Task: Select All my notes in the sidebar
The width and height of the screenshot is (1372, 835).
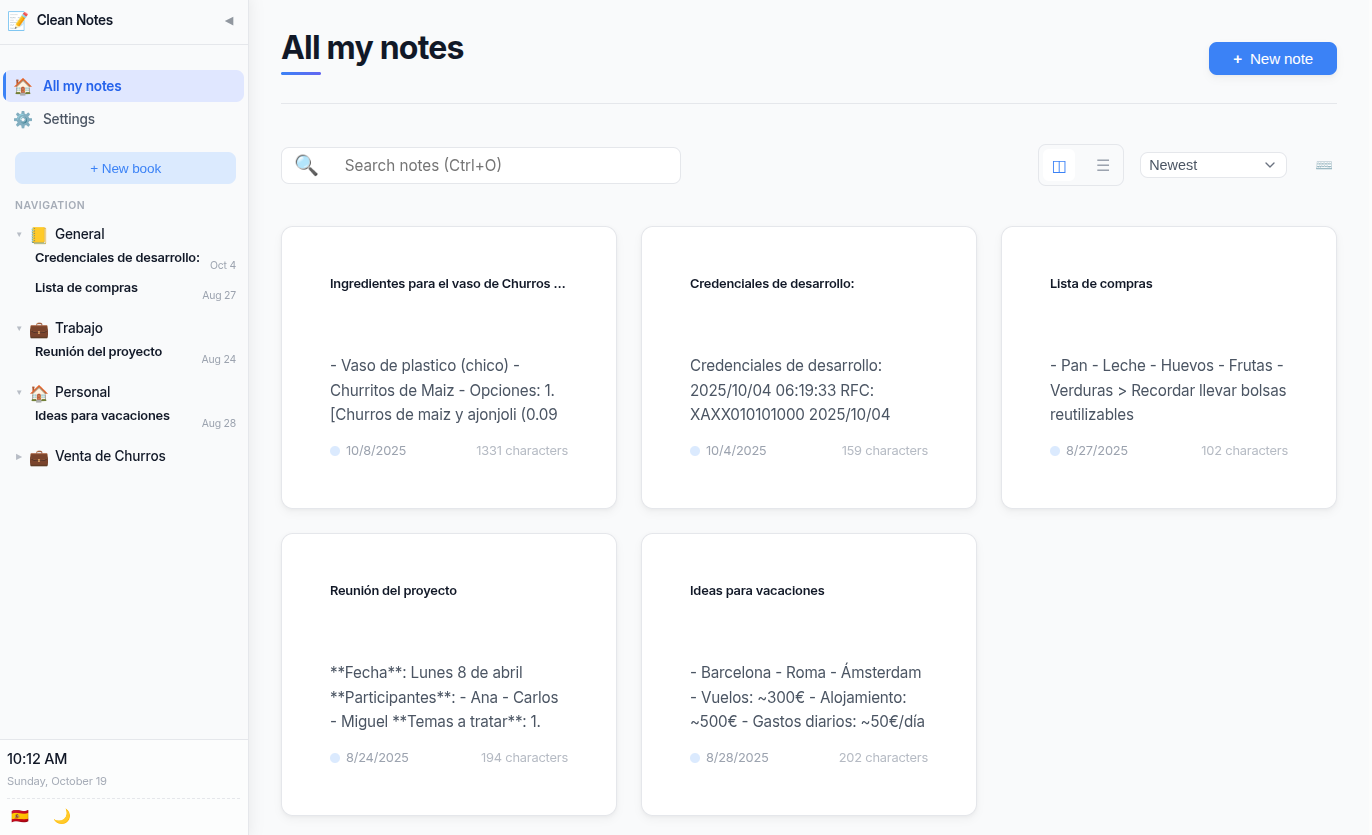Action: pyautogui.click(x=84, y=85)
